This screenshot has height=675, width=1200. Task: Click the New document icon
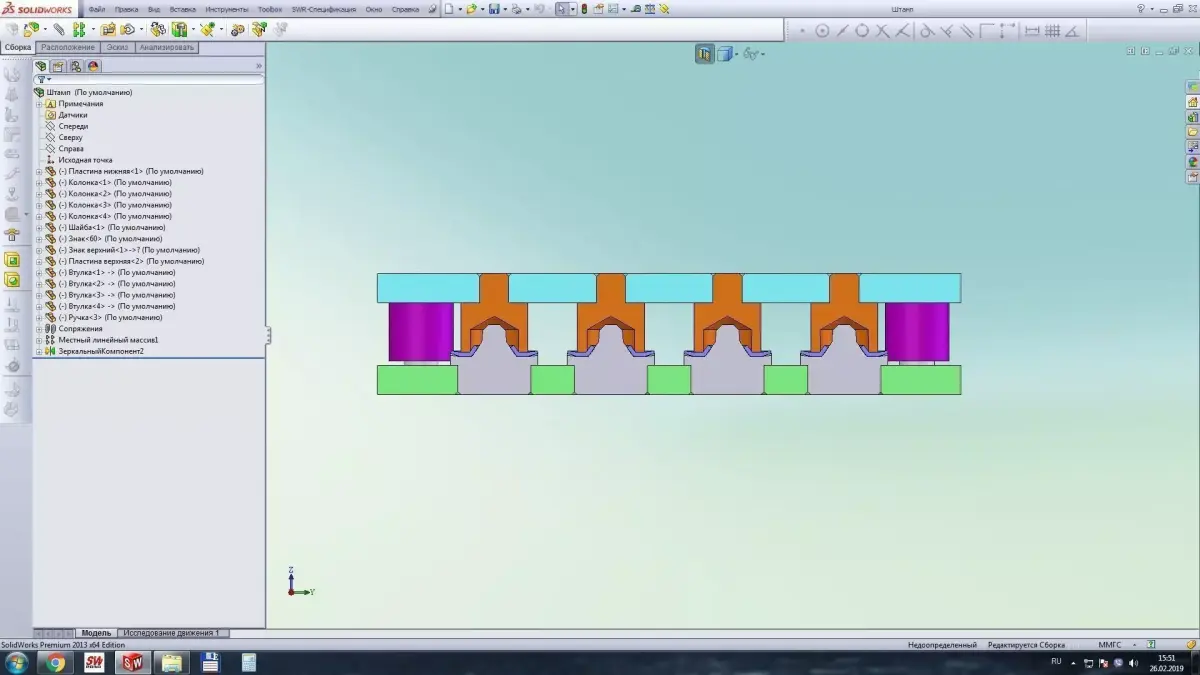449,9
